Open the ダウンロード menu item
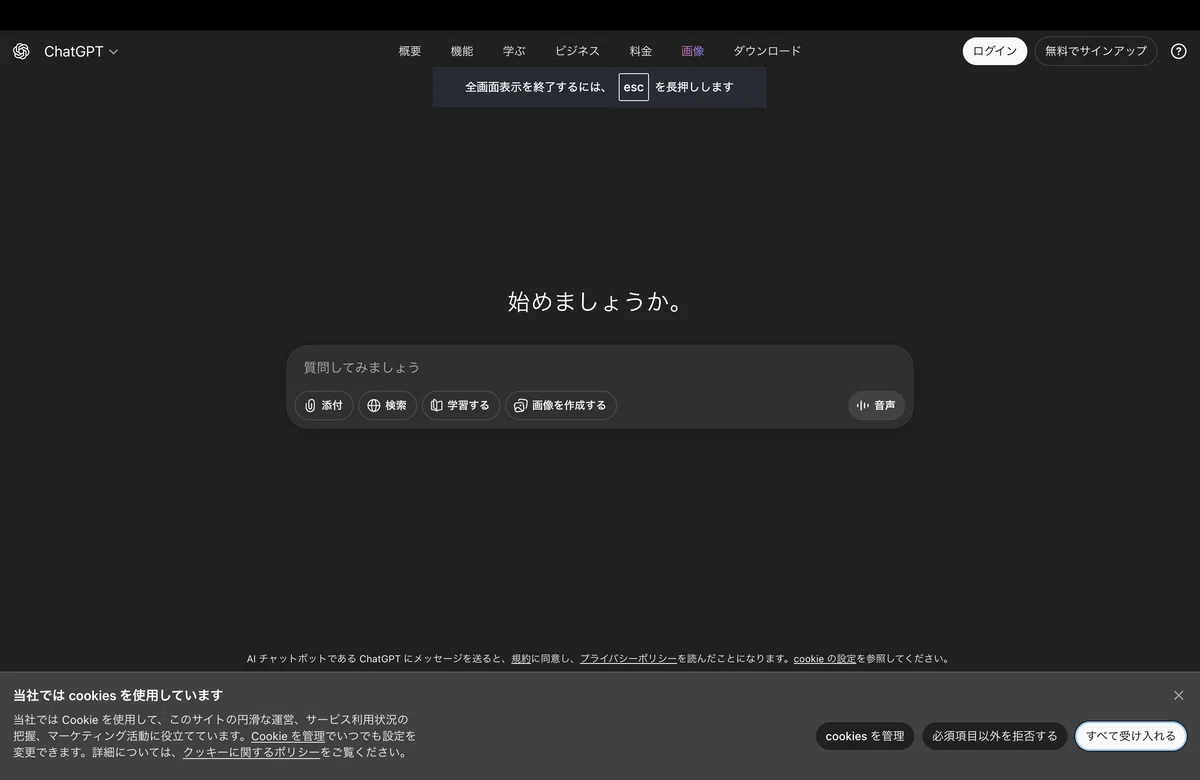The height and width of the screenshot is (780, 1200). click(767, 51)
